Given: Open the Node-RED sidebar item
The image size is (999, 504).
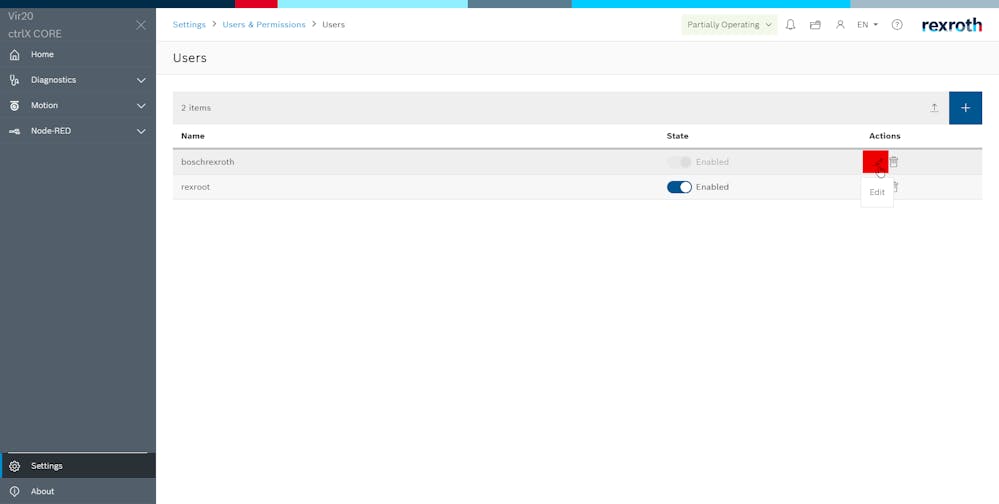Looking at the screenshot, I should pyautogui.click(x=78, y=131).
